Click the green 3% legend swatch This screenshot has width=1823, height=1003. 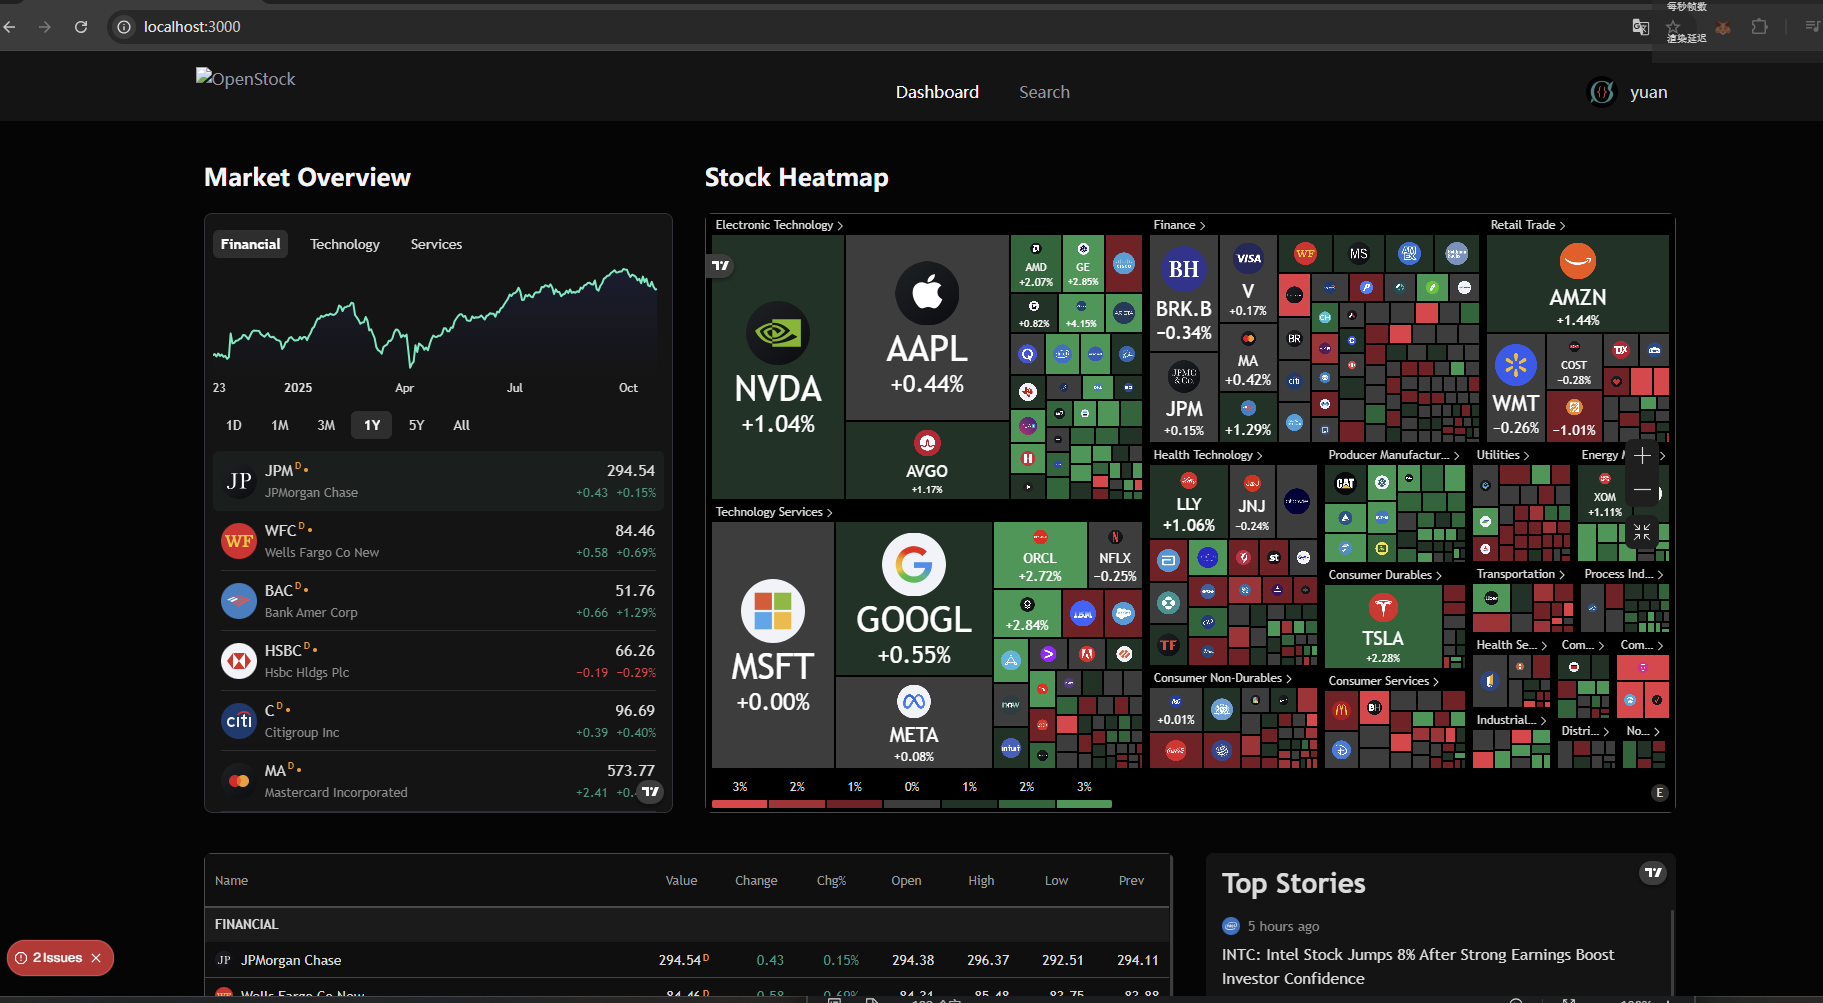(1084, 803)
